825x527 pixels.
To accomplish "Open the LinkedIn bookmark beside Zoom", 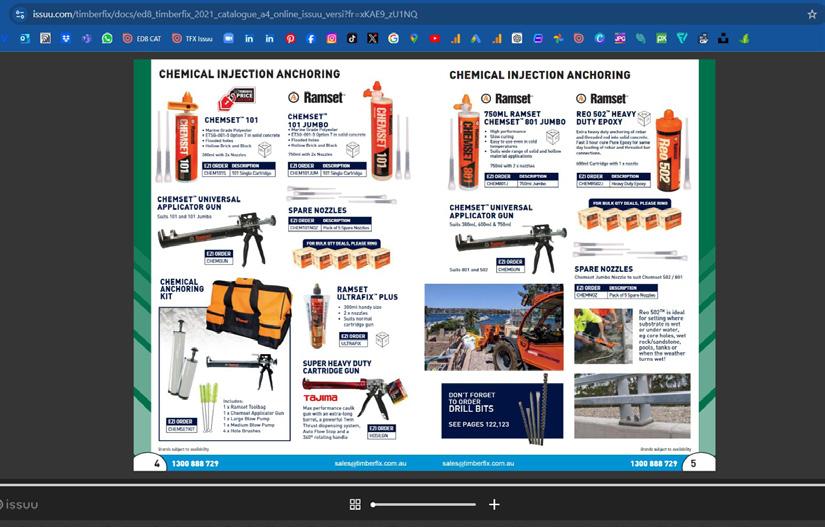I will (x=249, y=38).
